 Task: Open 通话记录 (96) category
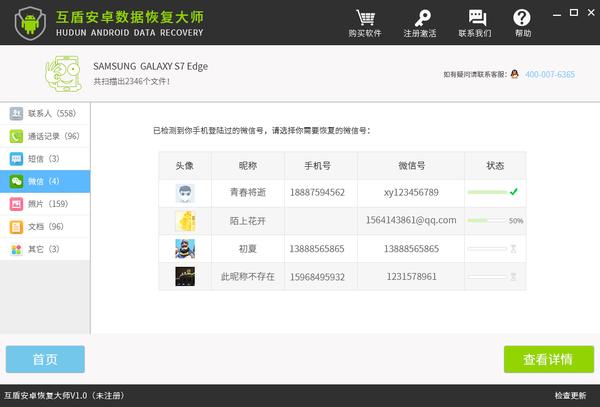45,136
